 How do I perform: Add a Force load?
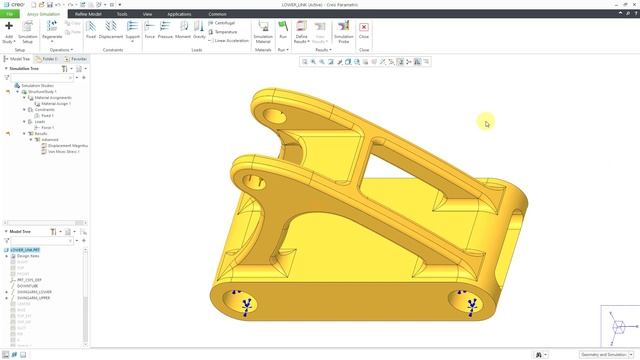point(149,30)
